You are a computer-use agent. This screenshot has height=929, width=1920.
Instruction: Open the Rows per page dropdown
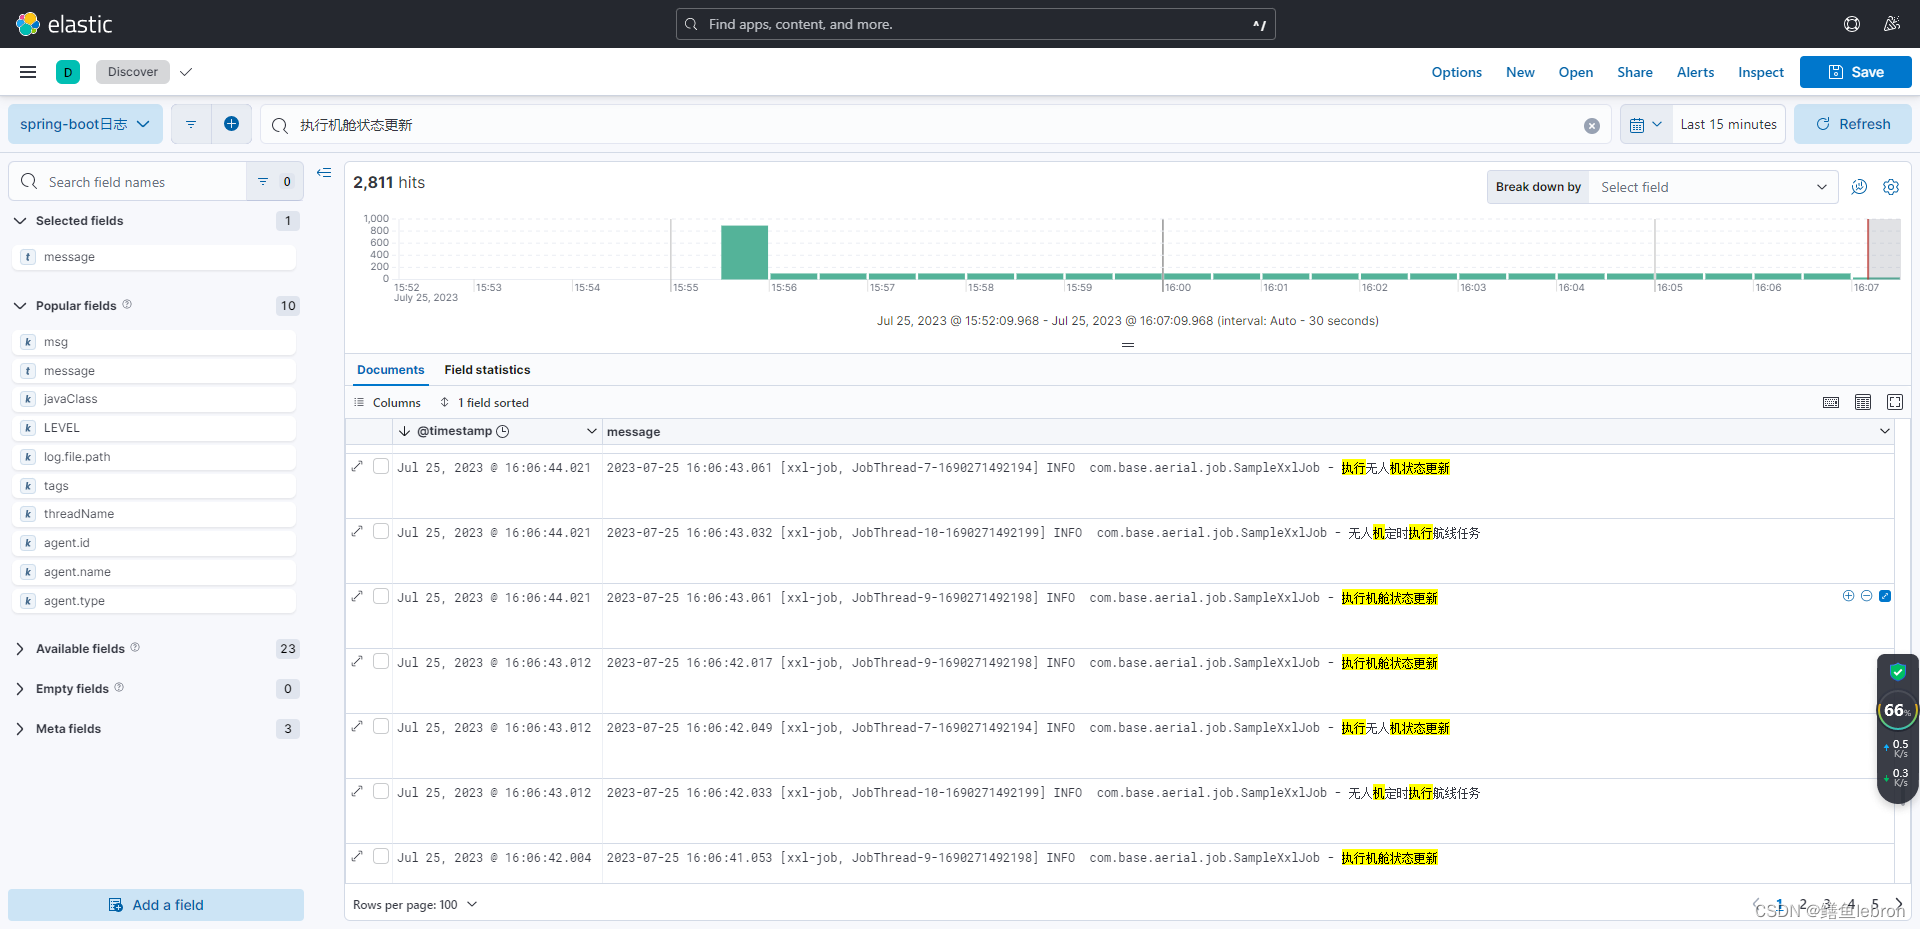point(415,905)
